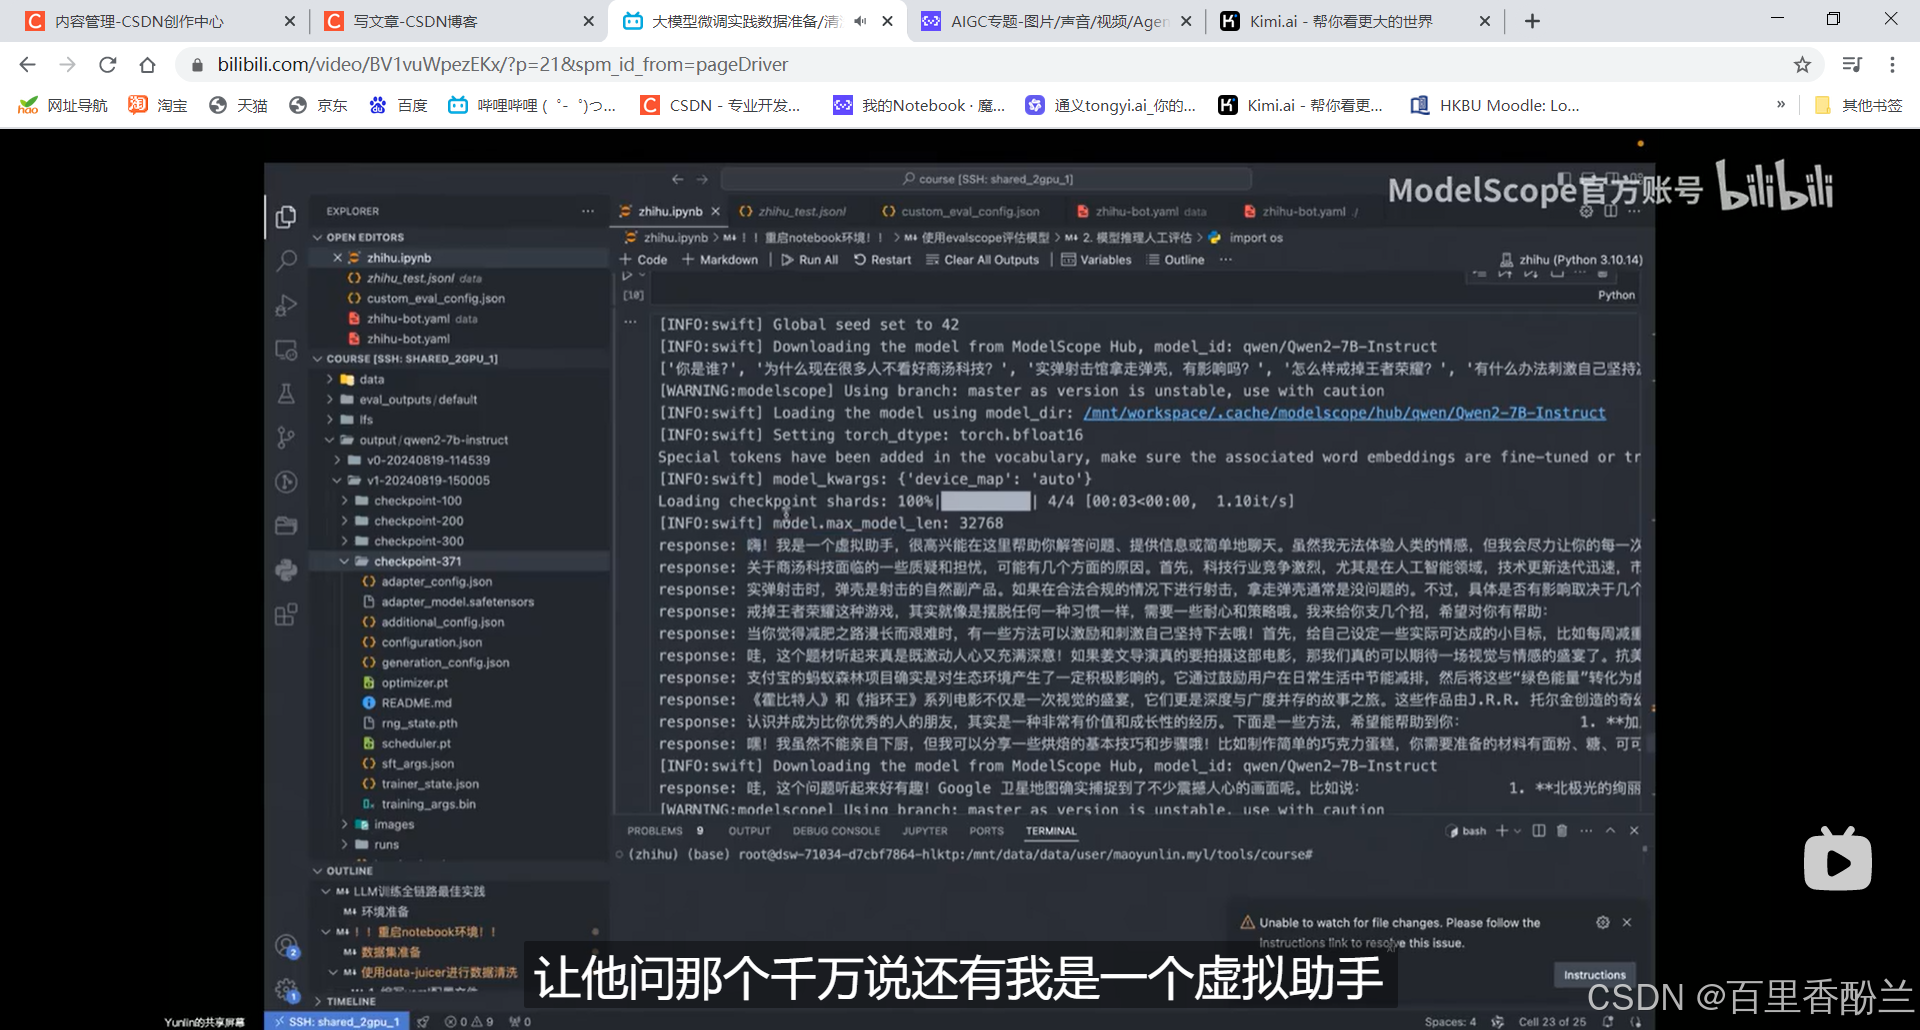Switch to the OUTPUT panel tab
Screen dimensions: 1920x1030
point(749,831)
